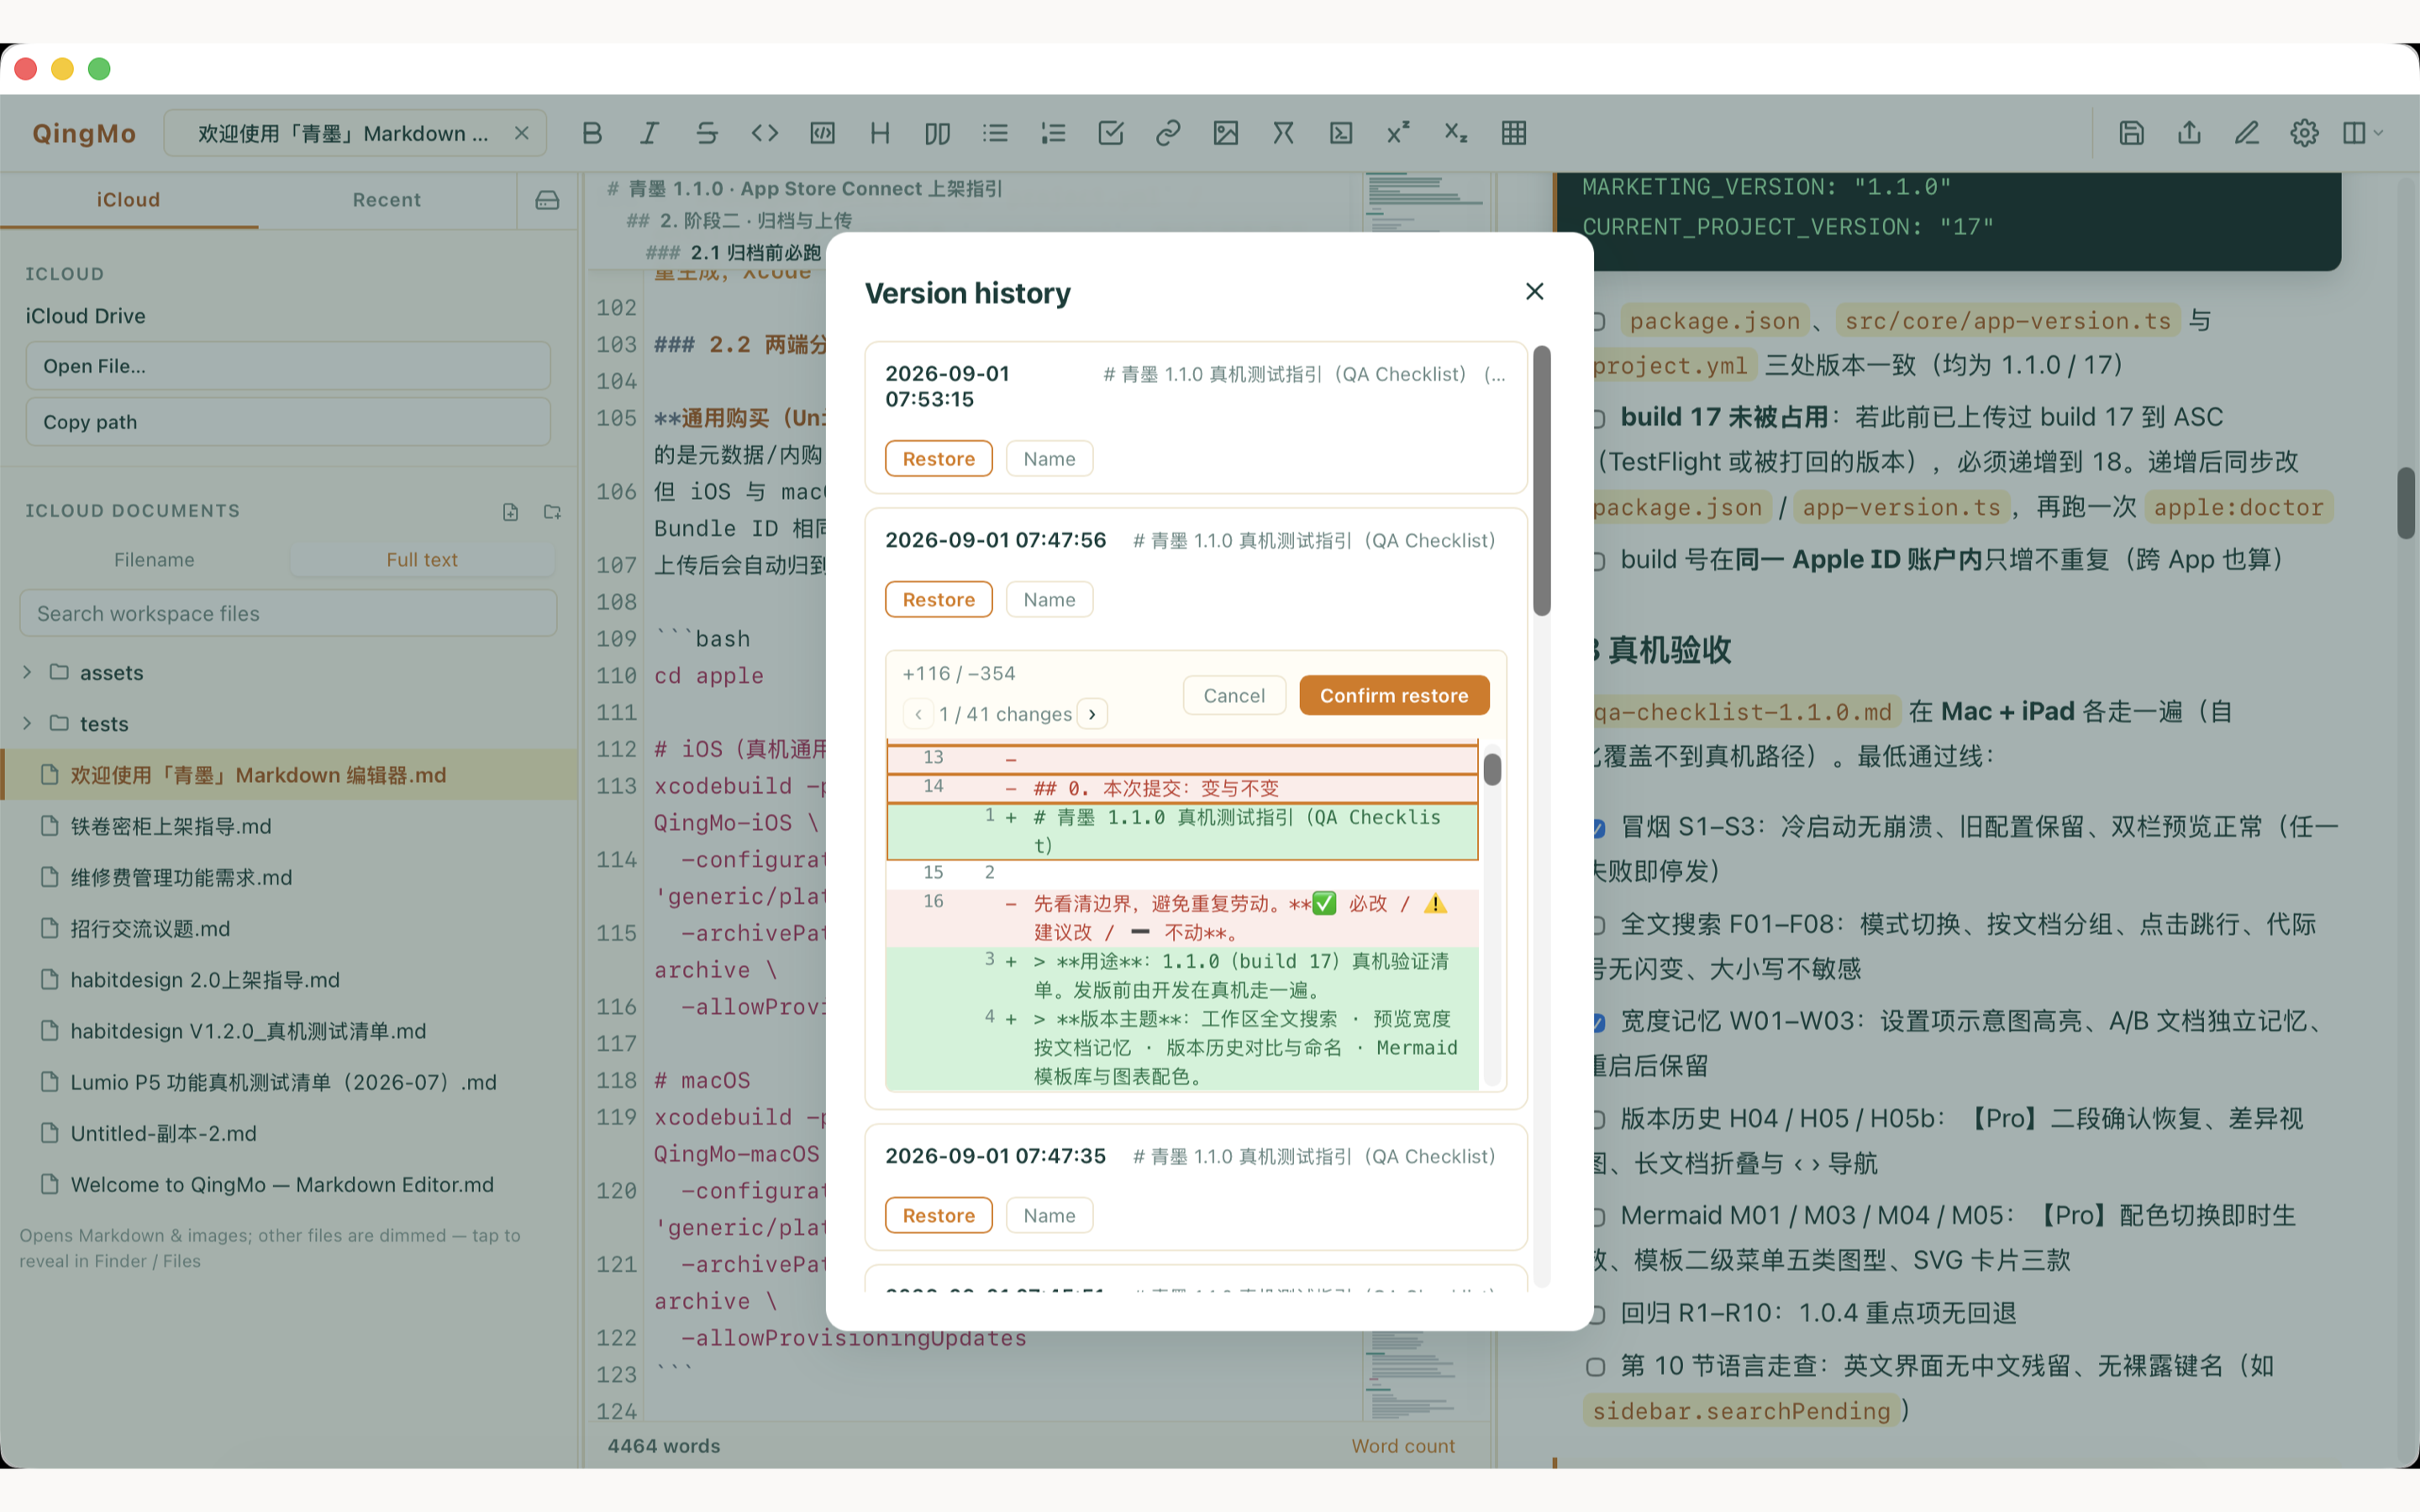
Task: Create new document in iCloud Documents
Action: [510, 512]
